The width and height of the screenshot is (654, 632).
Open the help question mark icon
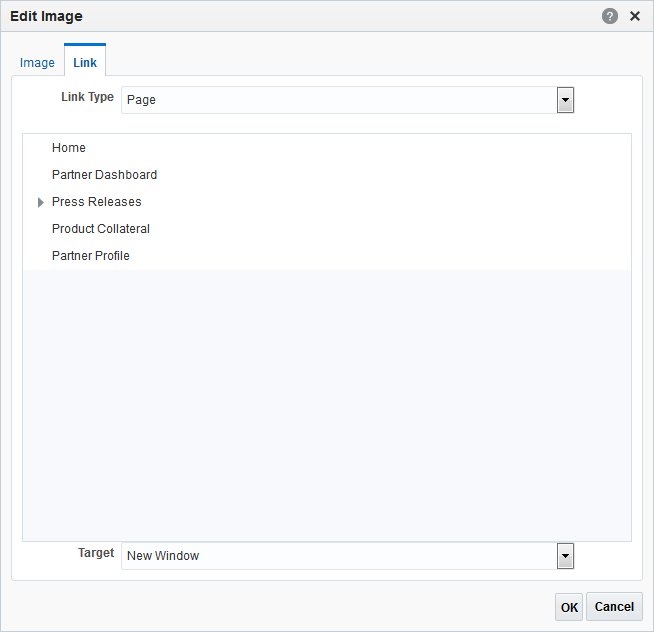click(x=609, y=16)
